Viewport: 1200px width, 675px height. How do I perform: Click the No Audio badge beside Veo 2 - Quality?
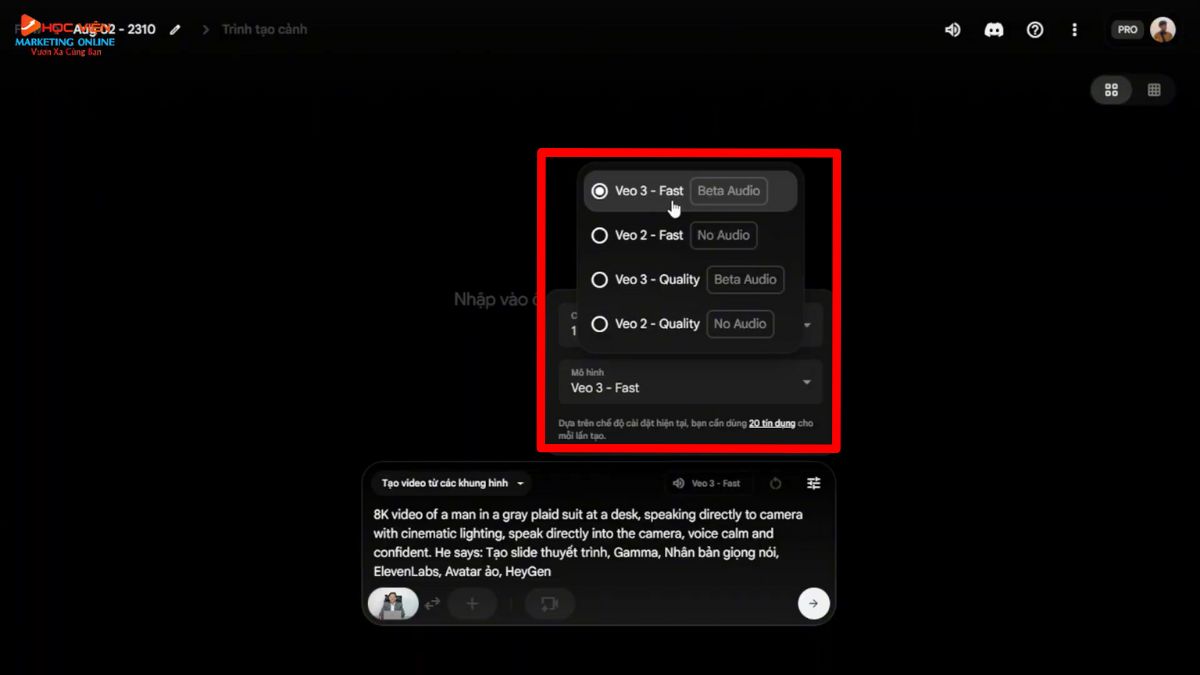point(740,323)
